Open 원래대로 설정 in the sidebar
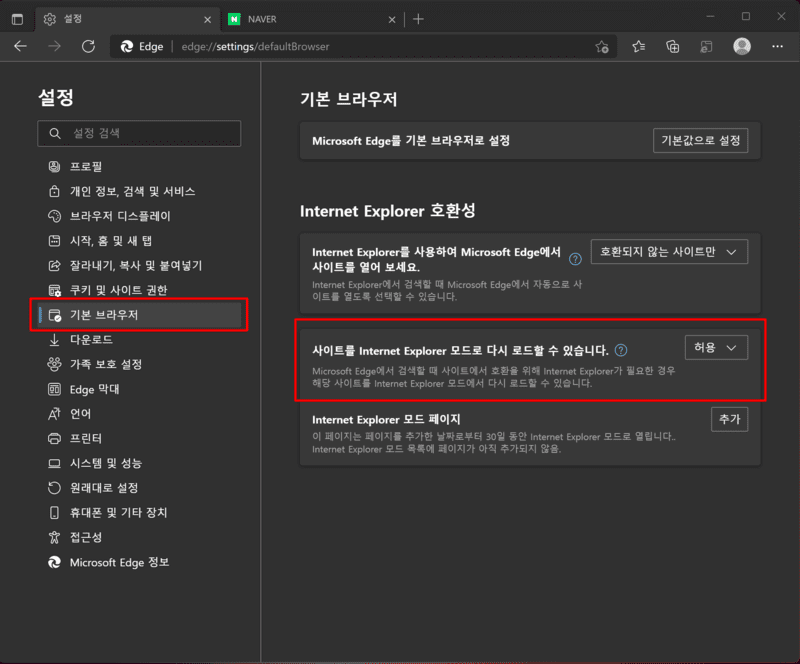Image resolution: width=800 pixels, height=664 pixels. click(139, 488)
